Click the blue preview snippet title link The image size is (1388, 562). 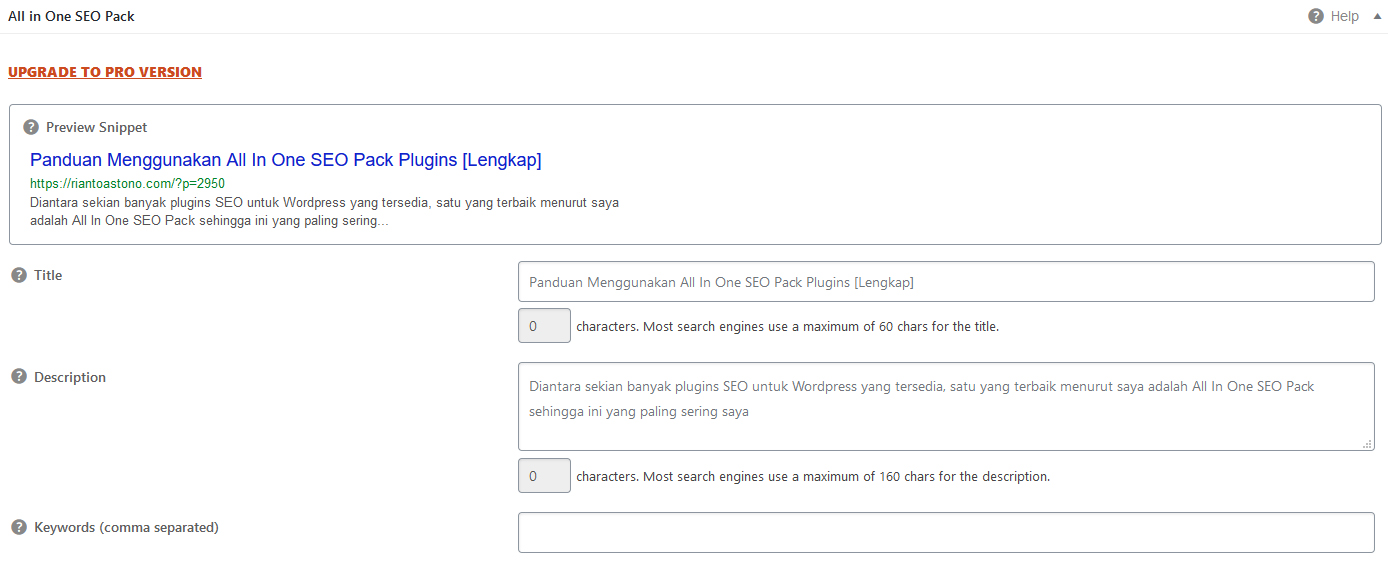(286, 160)
